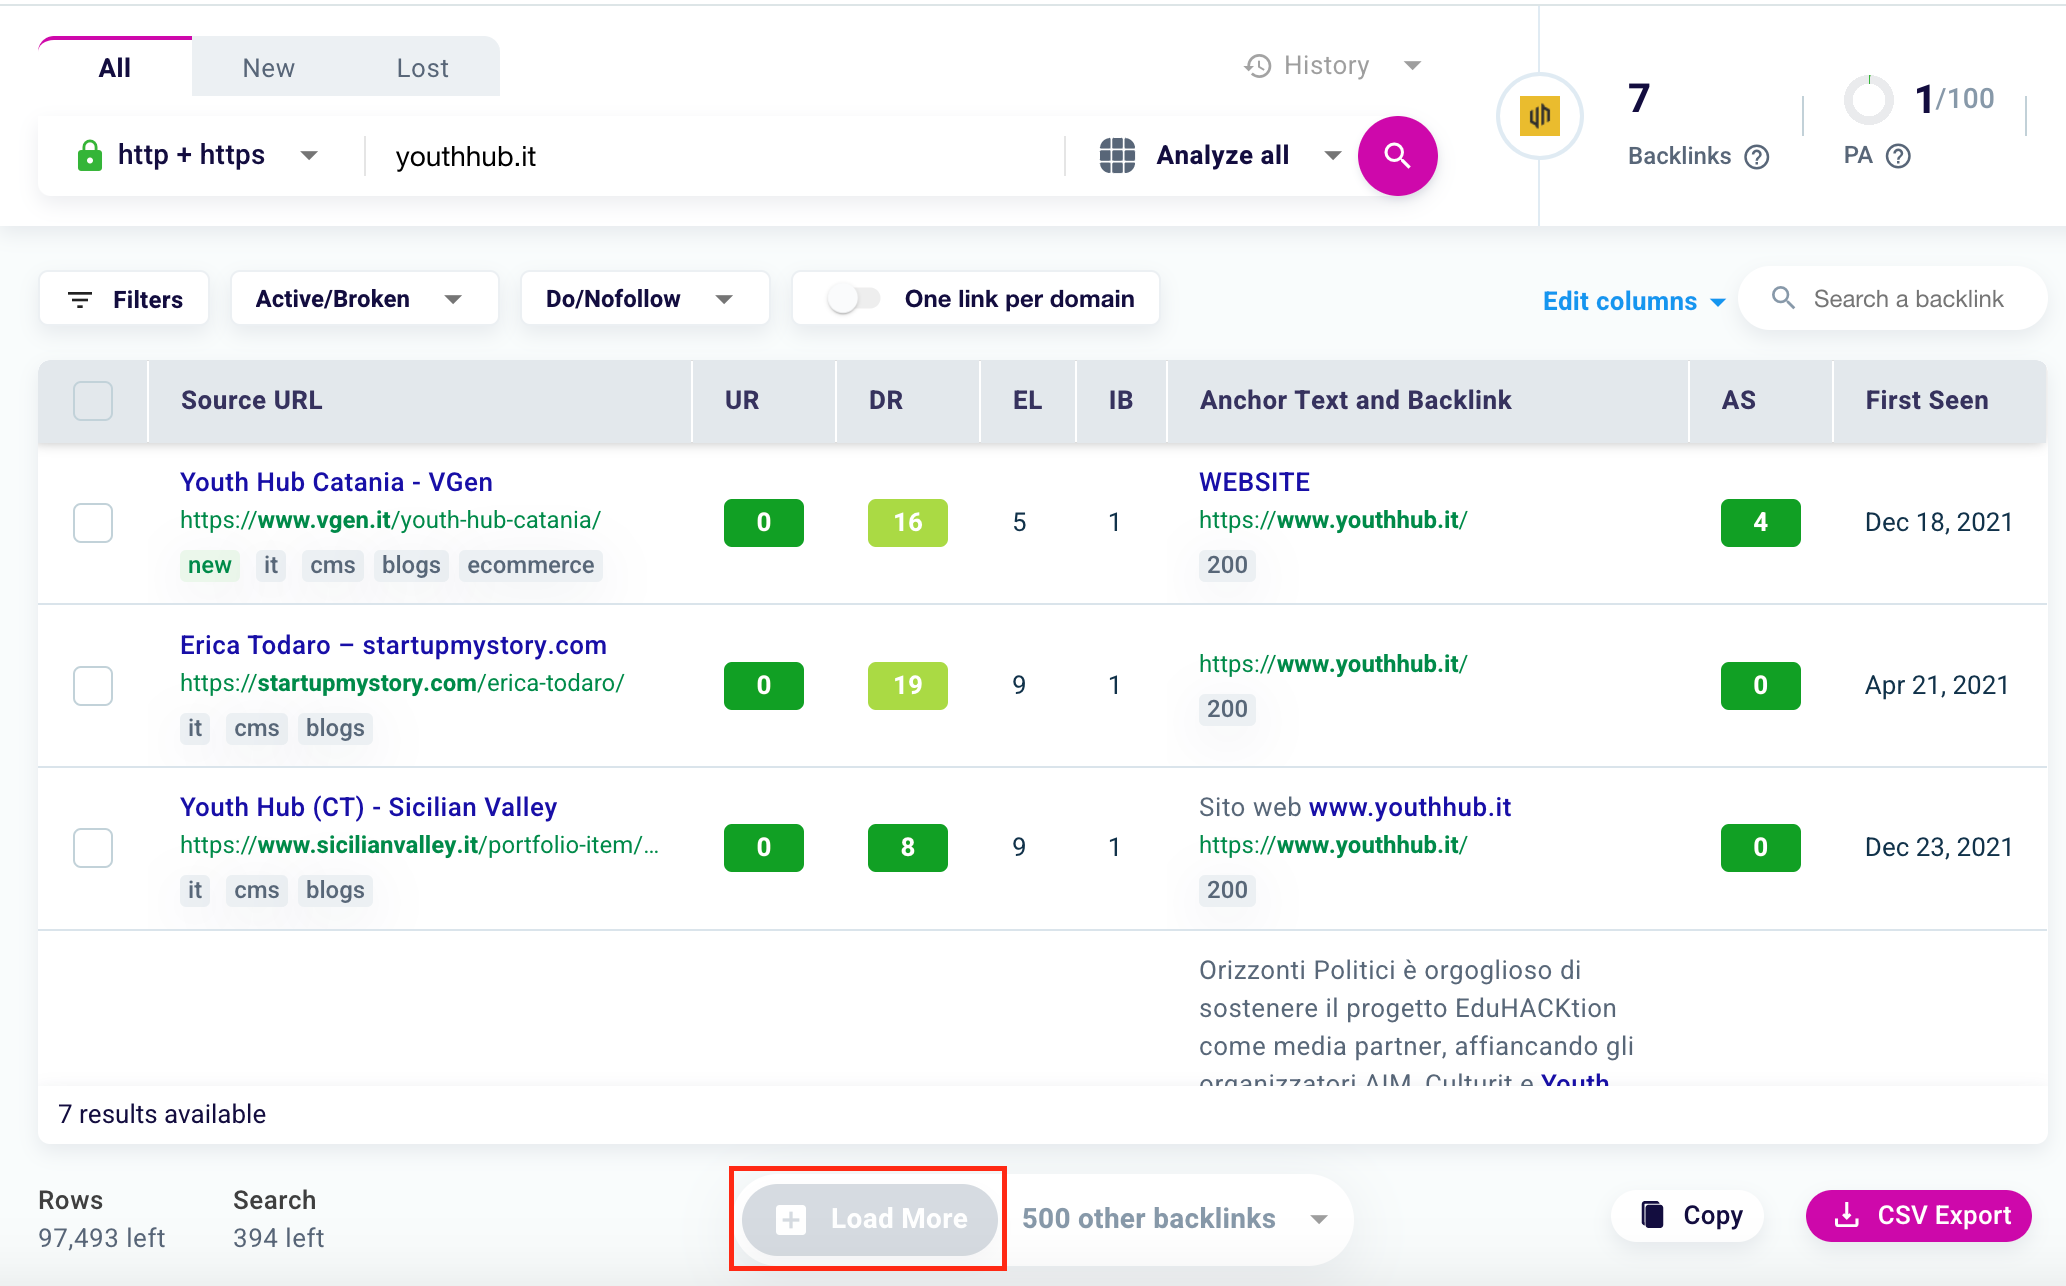Check the Erica Todaro row checkbox
The height and width of the screenshot is (1286, 2066).
coord(93,686)
